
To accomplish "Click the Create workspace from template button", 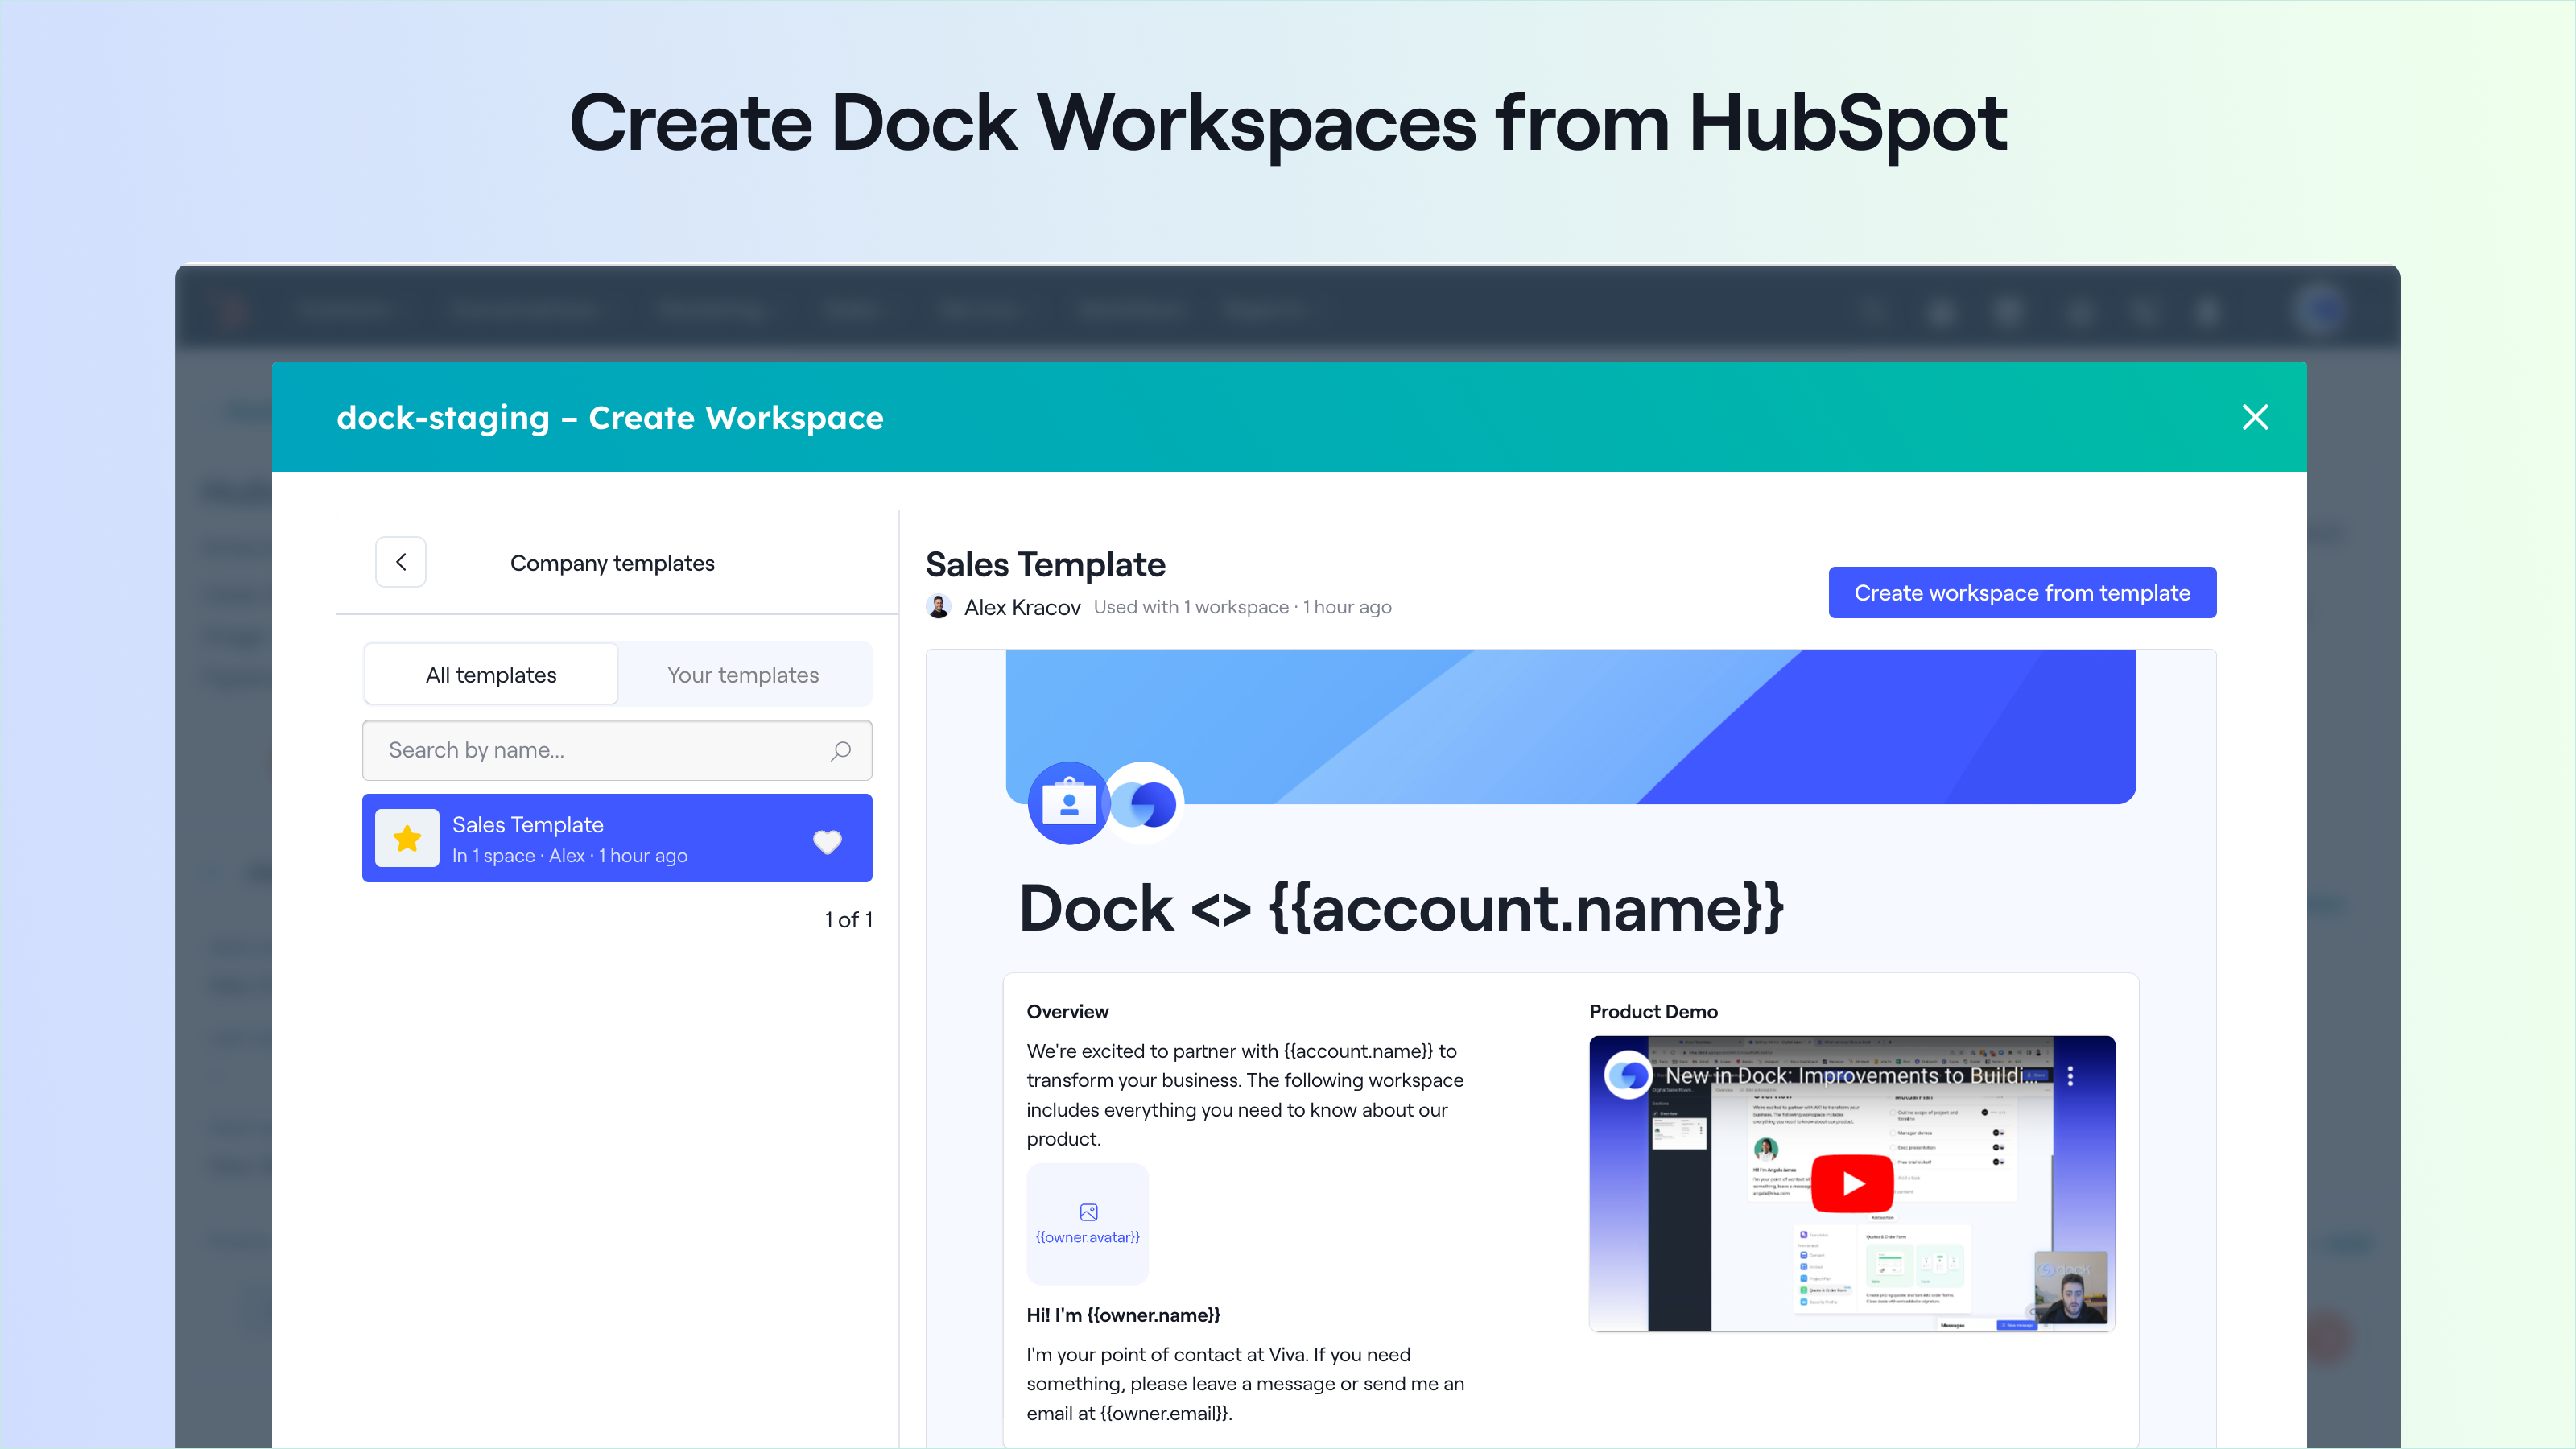I will click(2022, 592).
